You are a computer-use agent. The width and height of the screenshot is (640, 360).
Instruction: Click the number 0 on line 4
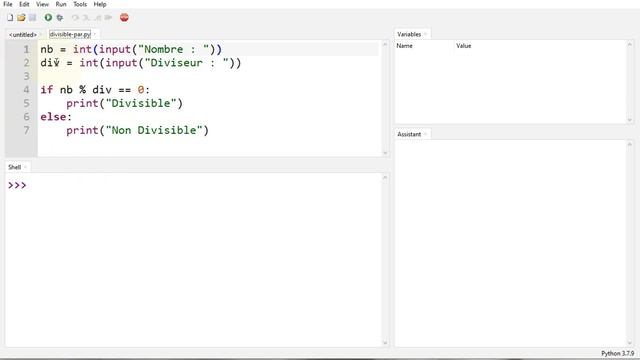point(141,90)
